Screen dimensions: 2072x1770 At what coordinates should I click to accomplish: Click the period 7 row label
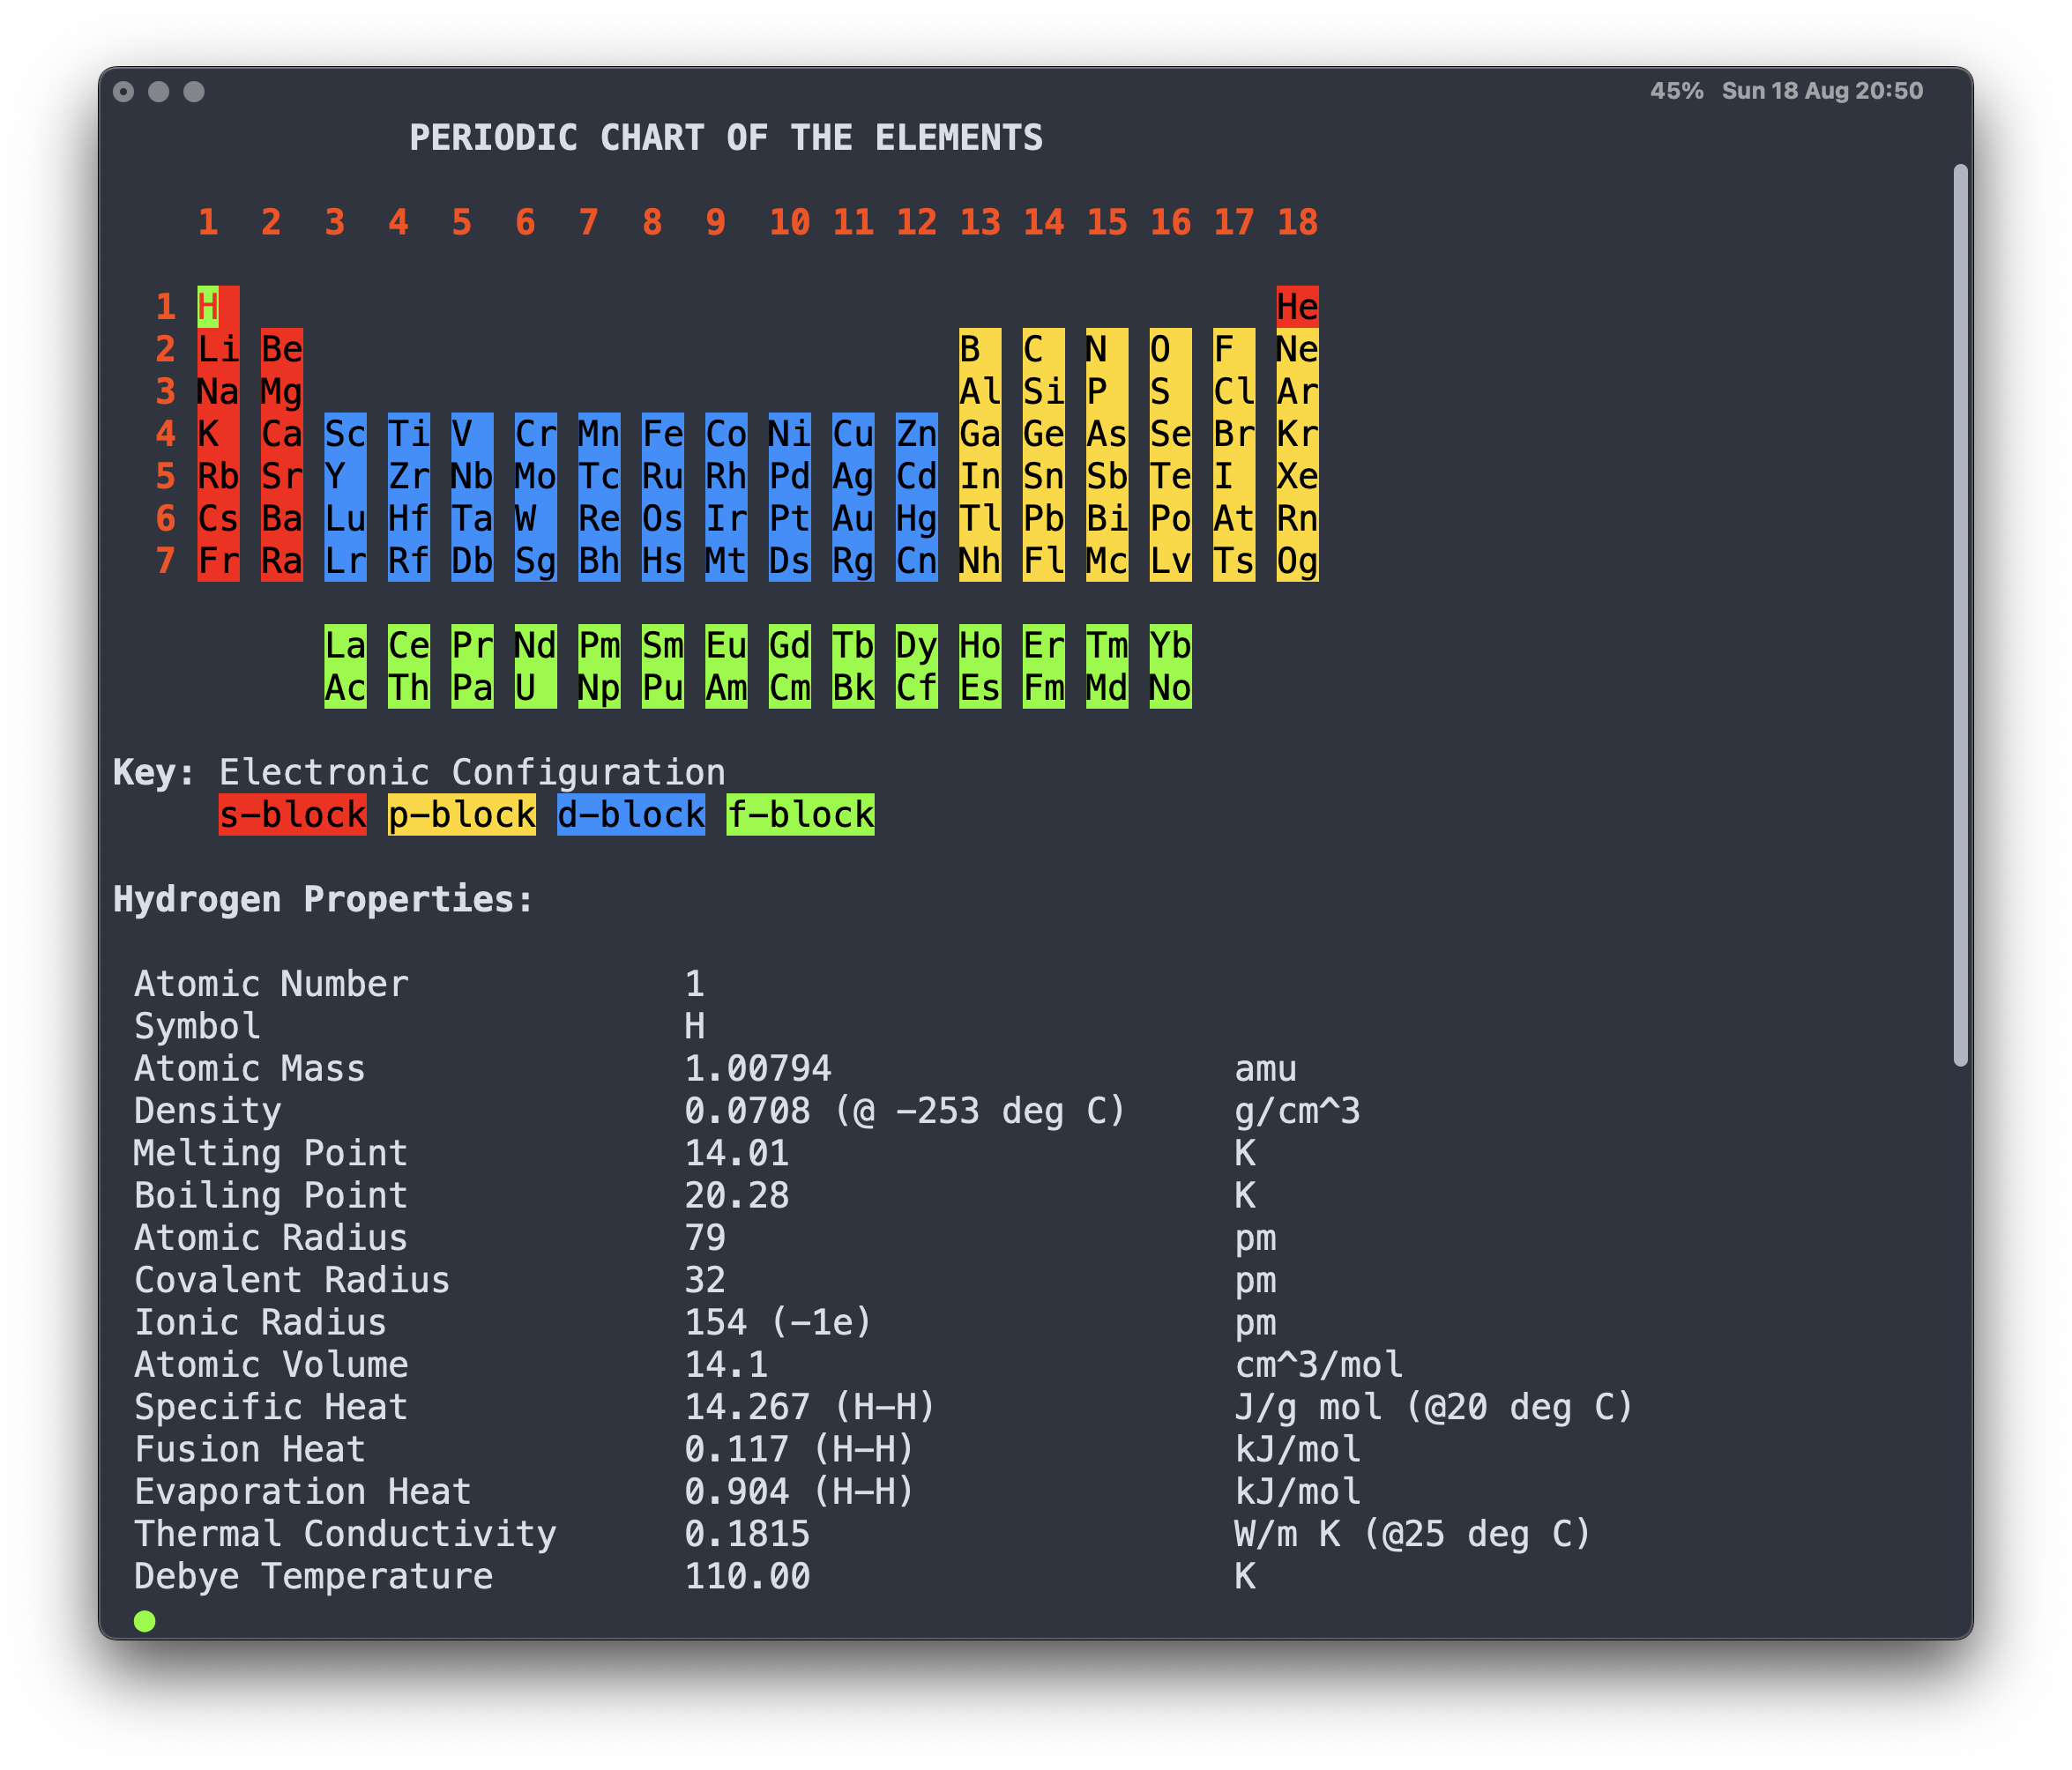click(x=166, y=561)
